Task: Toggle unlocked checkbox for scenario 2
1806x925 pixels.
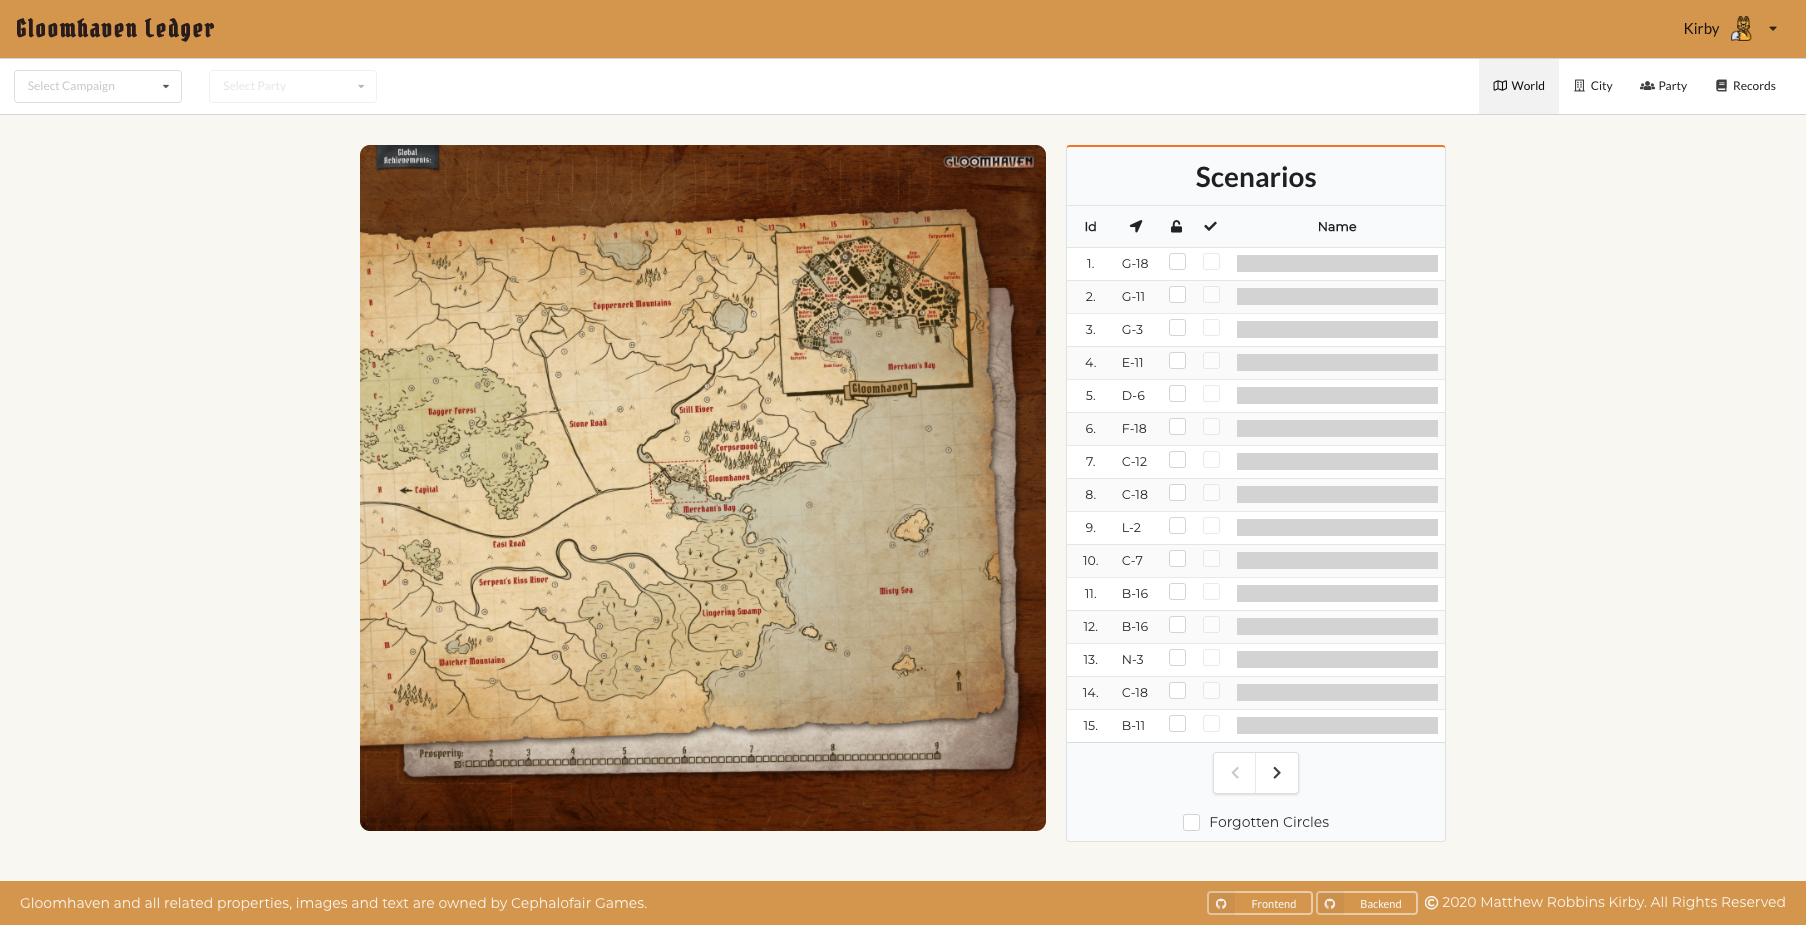Action: pos(1178,295)
